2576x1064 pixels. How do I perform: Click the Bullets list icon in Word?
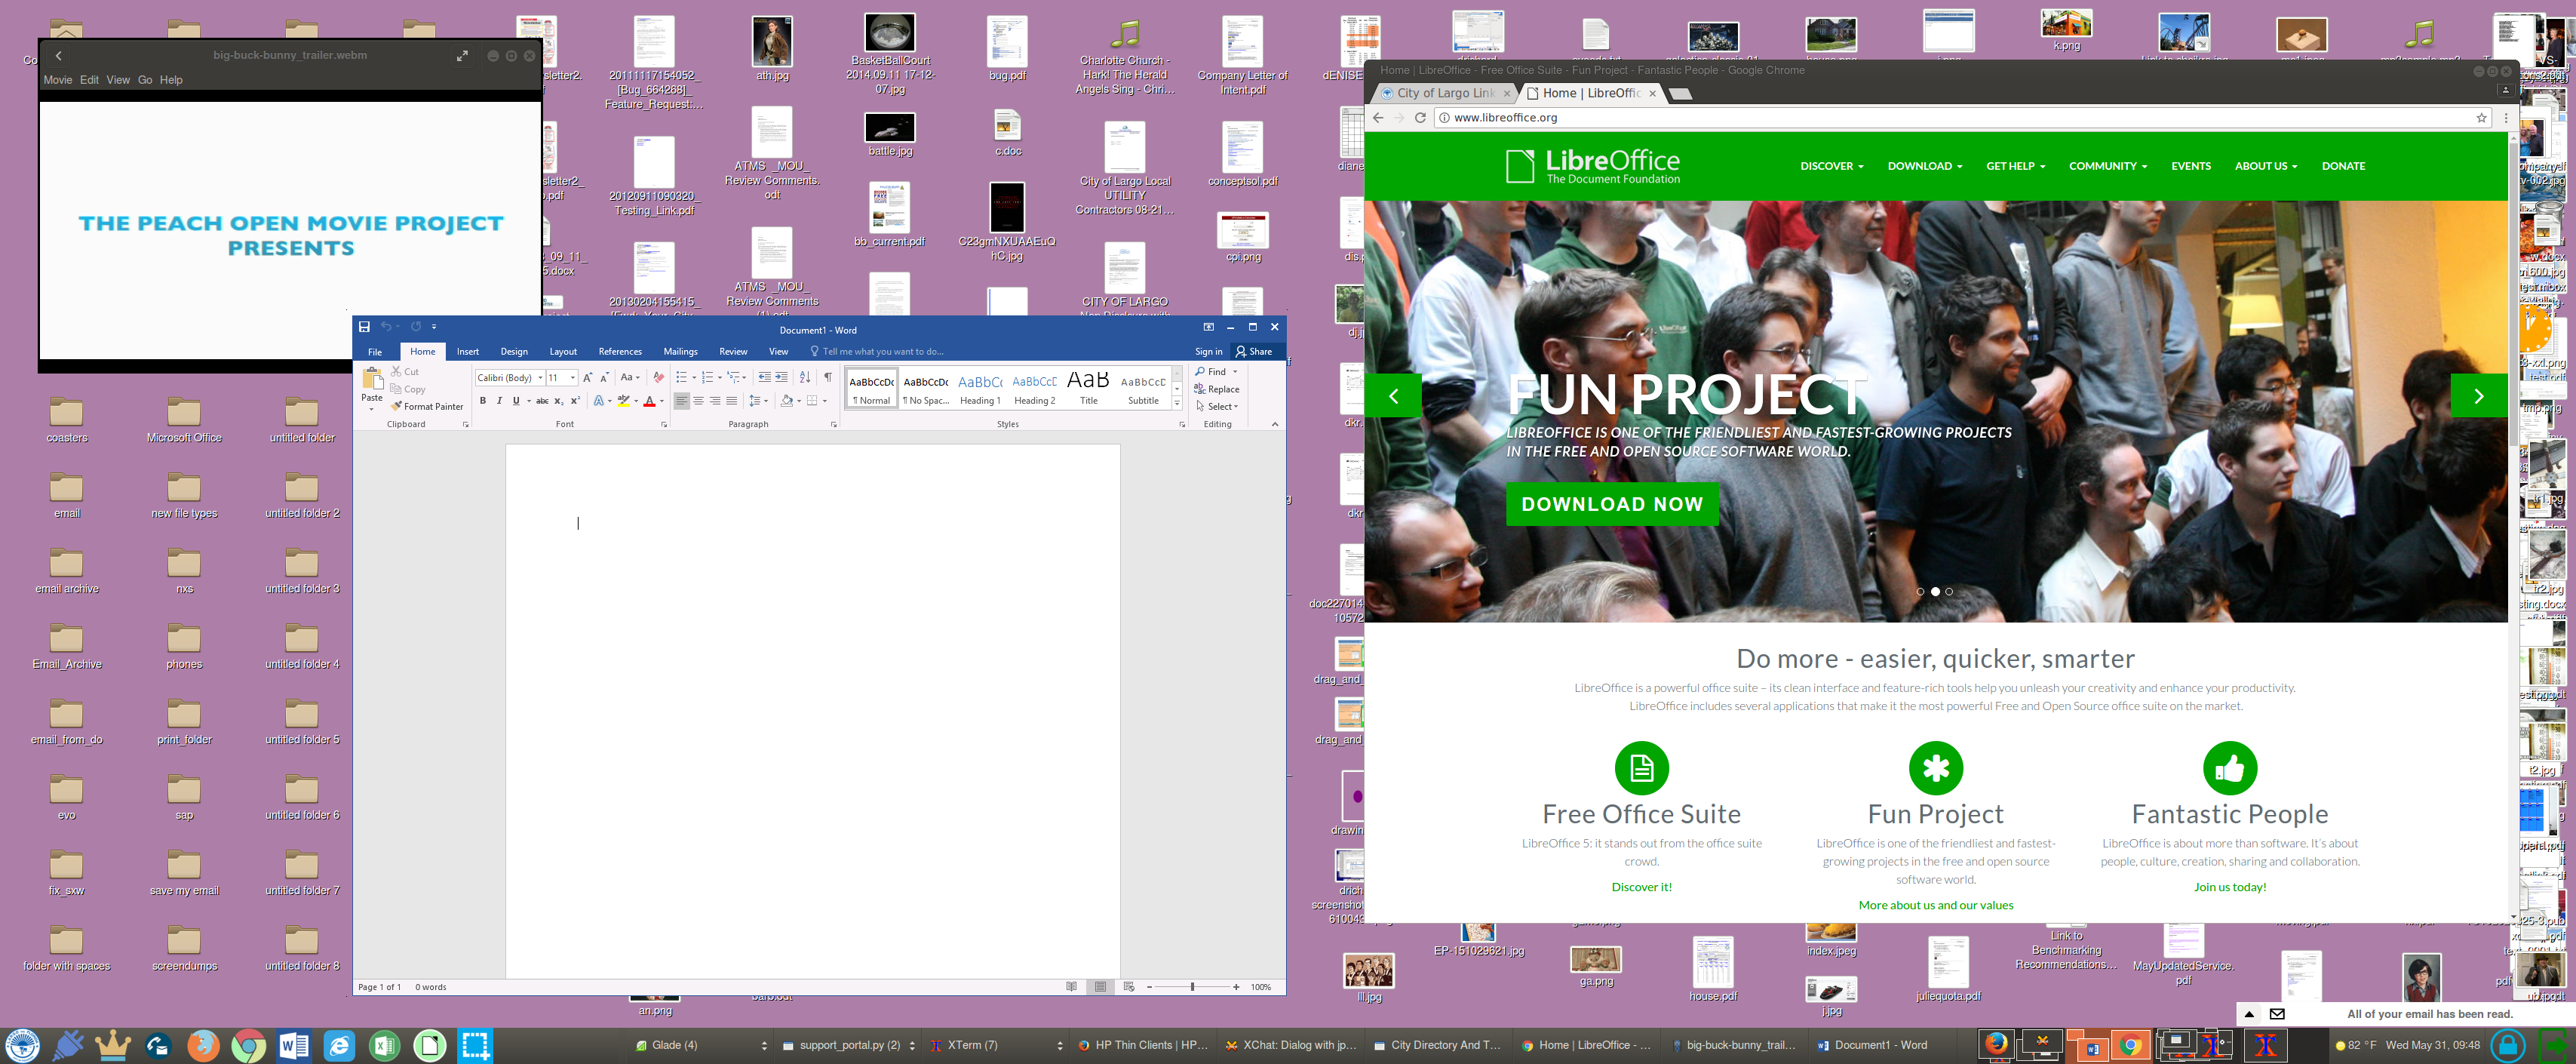(x=681, y=377)
